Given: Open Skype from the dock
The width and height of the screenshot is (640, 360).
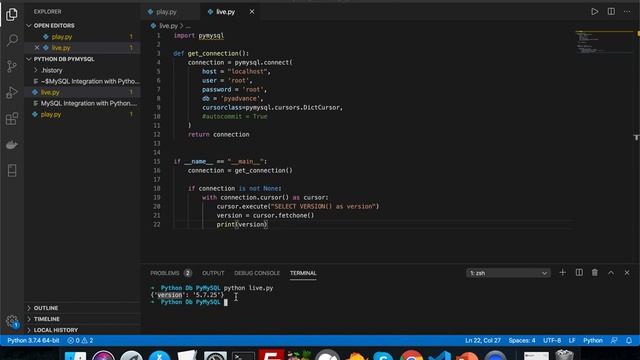Looking at the screenshot, I should tap(383, 356).
